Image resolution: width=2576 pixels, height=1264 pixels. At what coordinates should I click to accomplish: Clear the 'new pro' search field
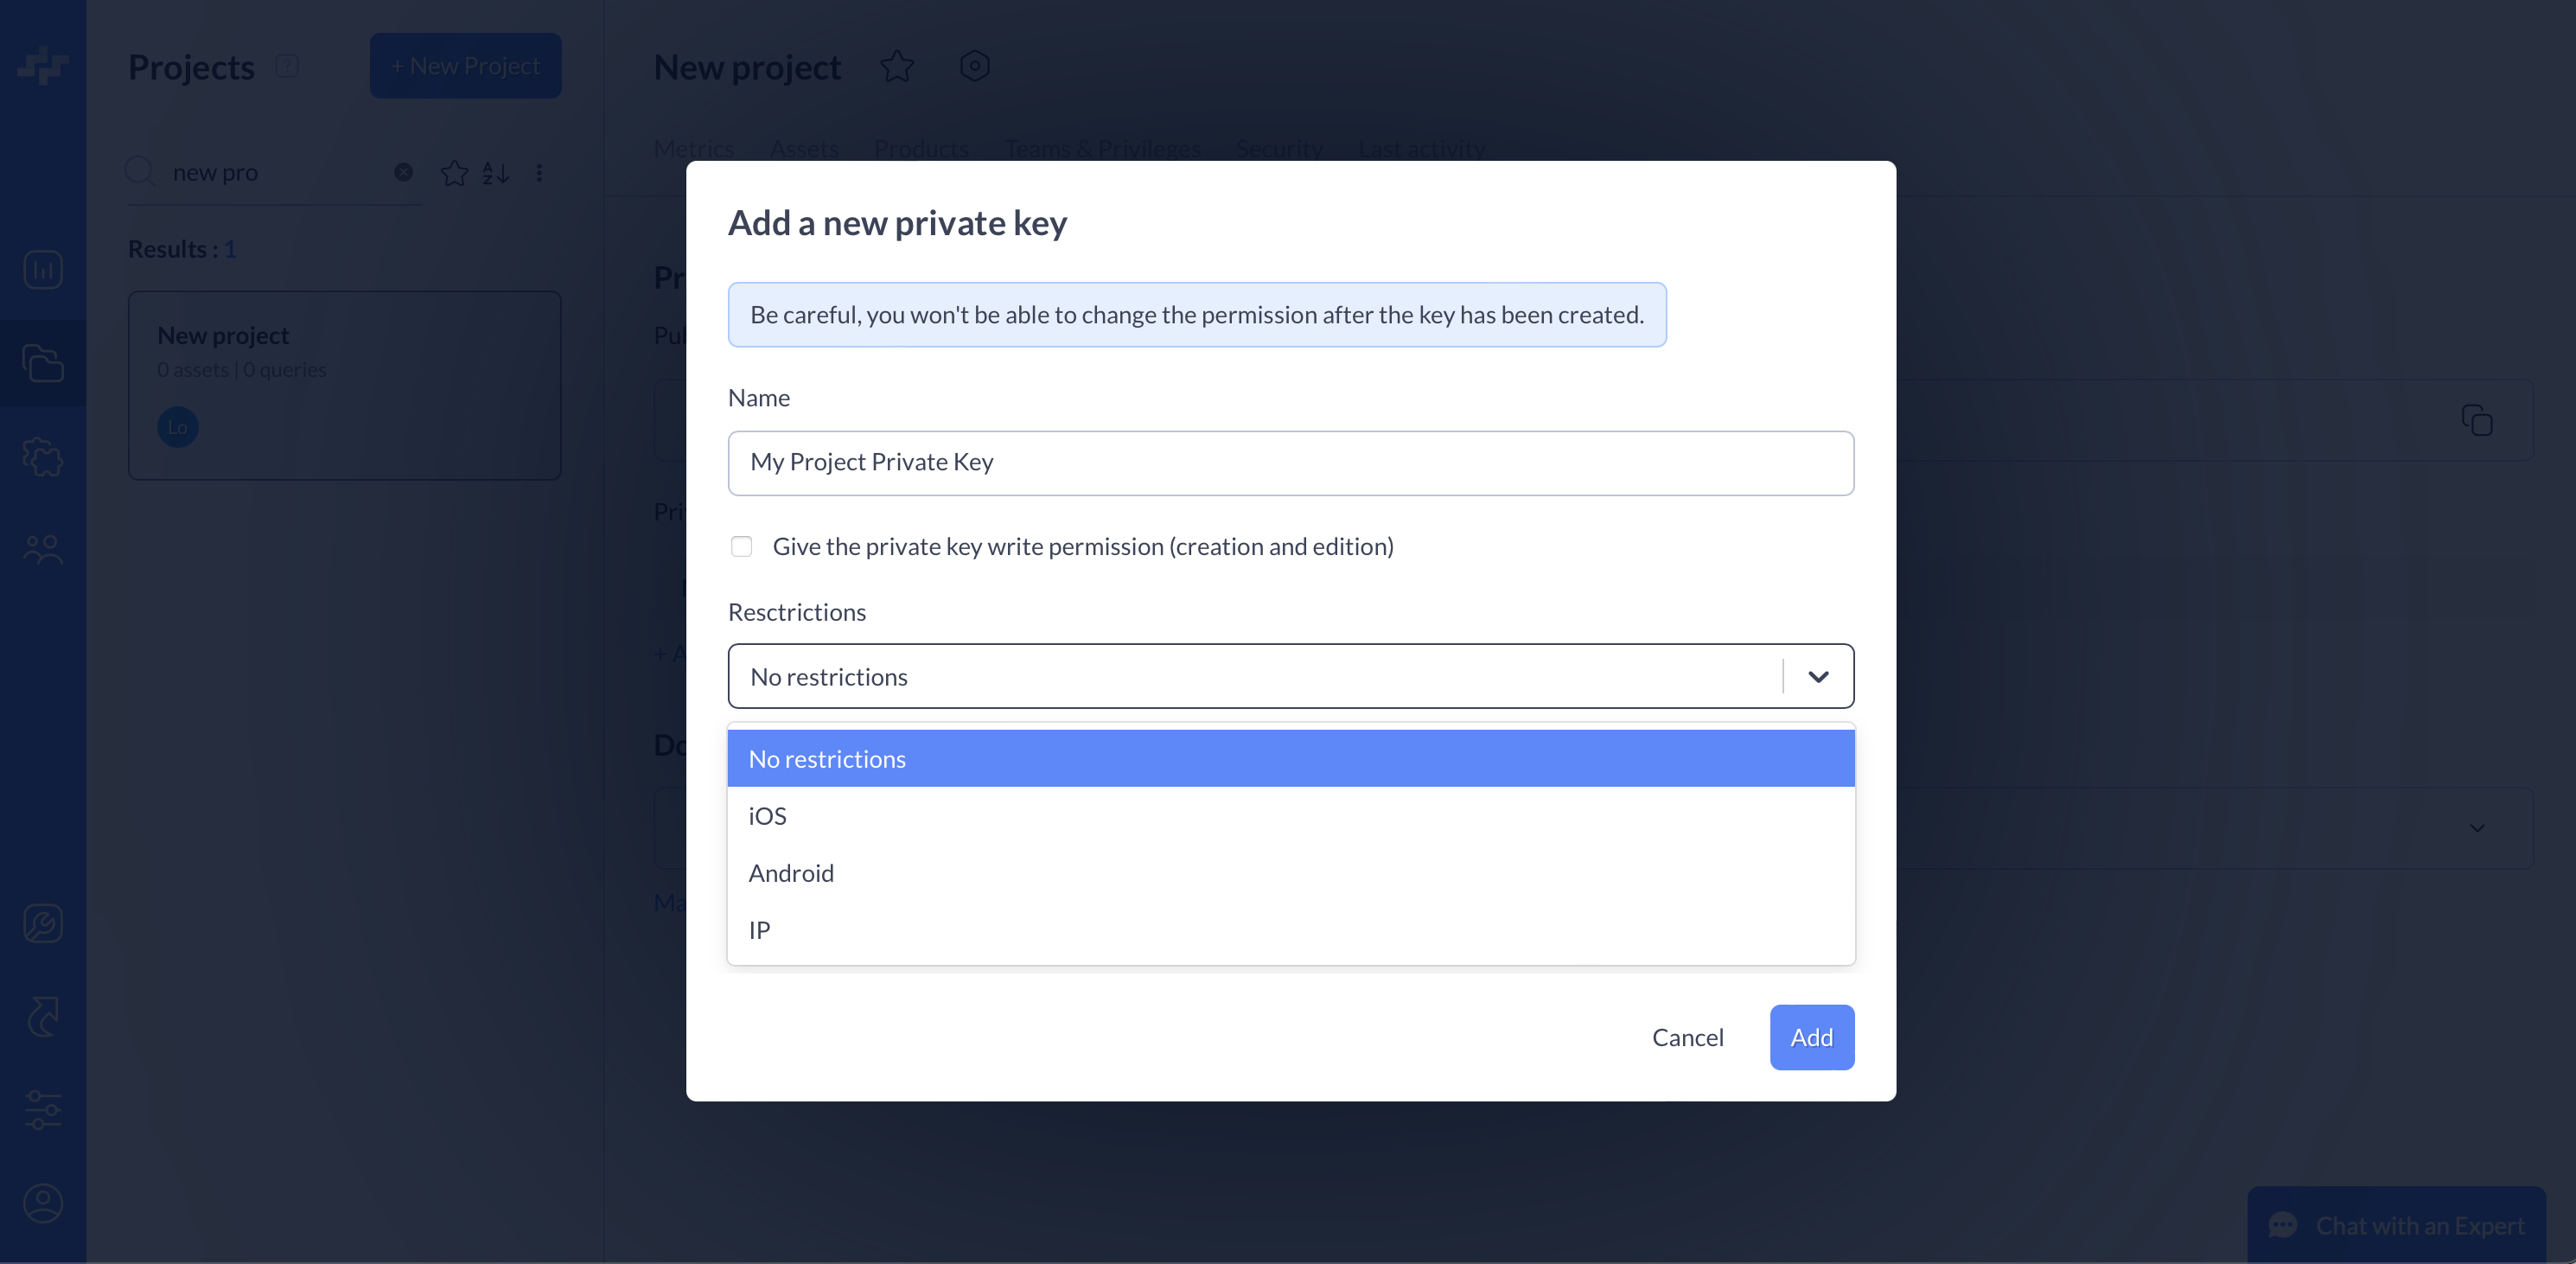[403, 172]
